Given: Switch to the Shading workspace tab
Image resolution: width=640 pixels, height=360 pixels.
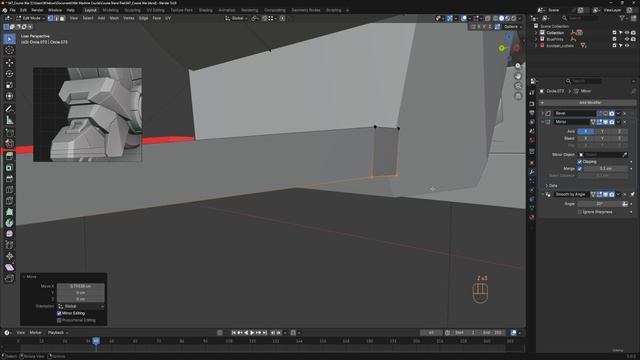Looking at the screenshot, I should (x=205, y=10).
